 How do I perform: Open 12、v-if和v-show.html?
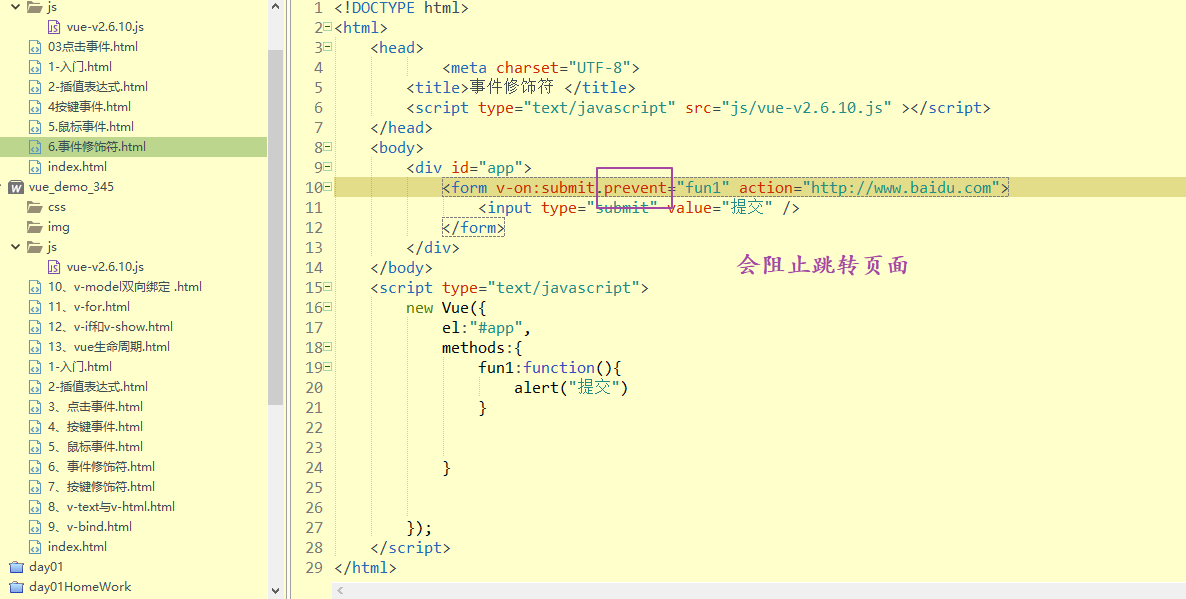110,327
